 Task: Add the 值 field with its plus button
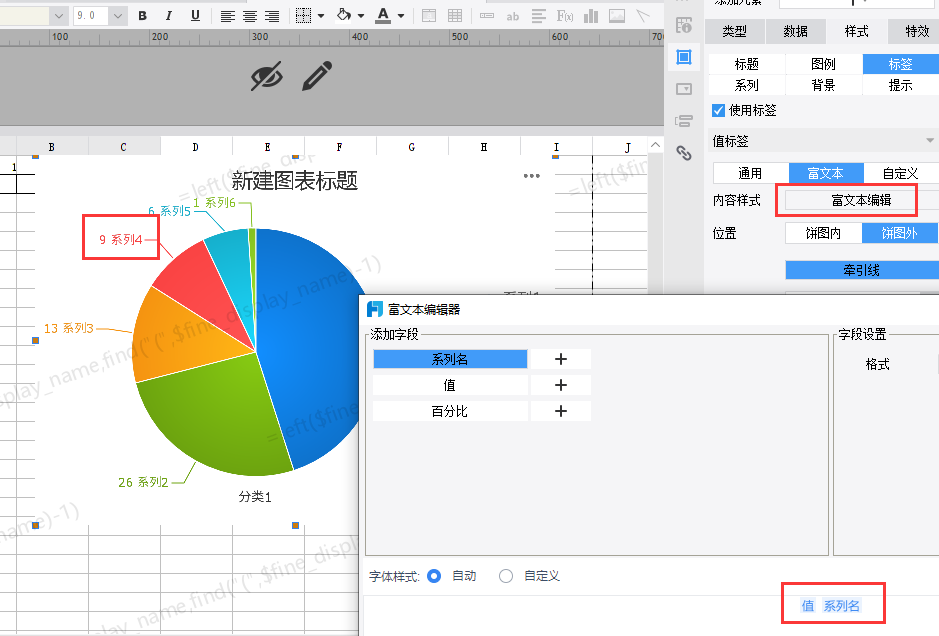coord(561,385)
